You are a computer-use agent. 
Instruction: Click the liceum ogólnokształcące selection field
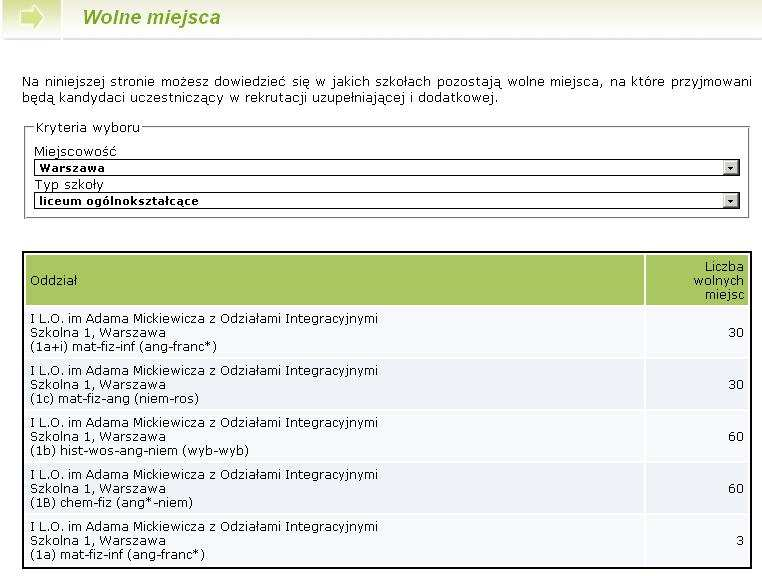[386, 201]
